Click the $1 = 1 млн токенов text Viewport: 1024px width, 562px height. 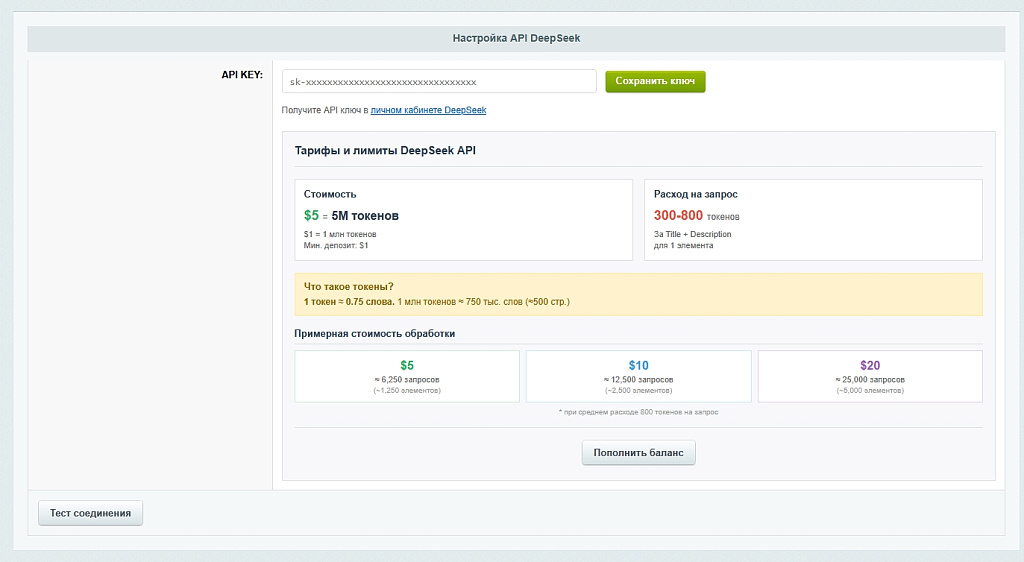[340, 234]
